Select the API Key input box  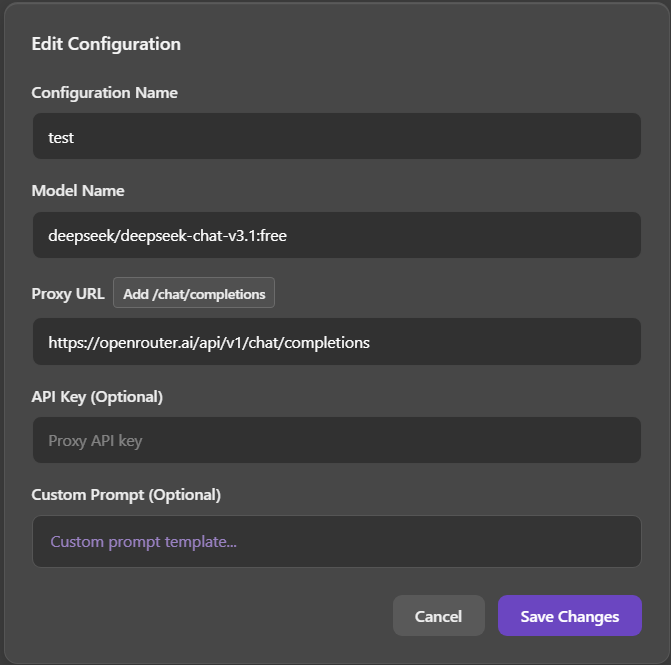click(x=336, y=440)
